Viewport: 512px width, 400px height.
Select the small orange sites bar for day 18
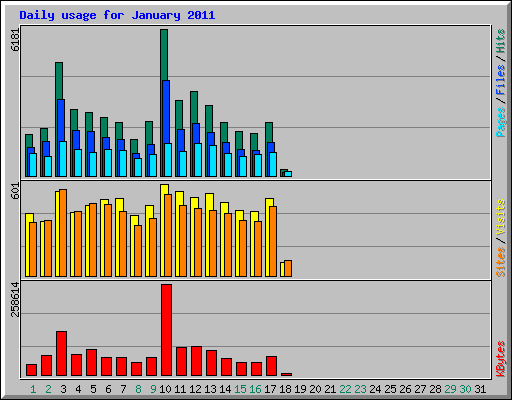click(288, 269)
